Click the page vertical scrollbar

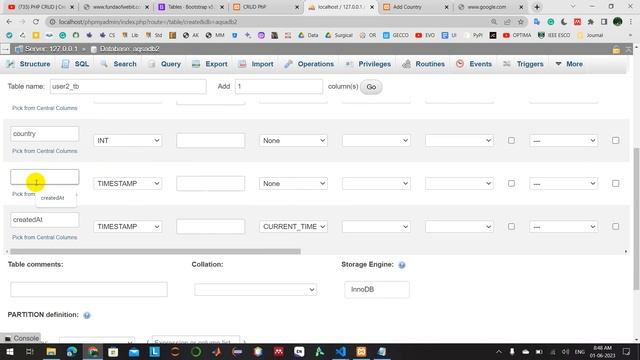click(636, 219)
